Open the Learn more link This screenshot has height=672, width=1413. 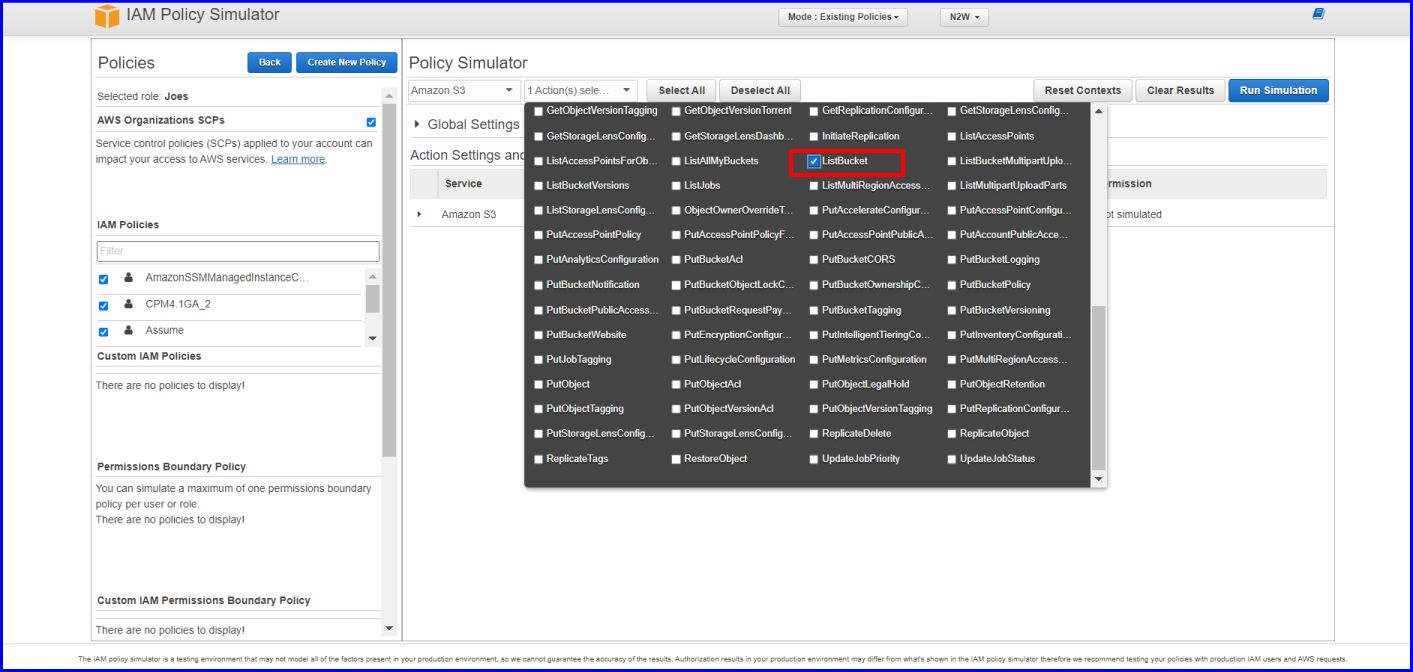point(298,159)
